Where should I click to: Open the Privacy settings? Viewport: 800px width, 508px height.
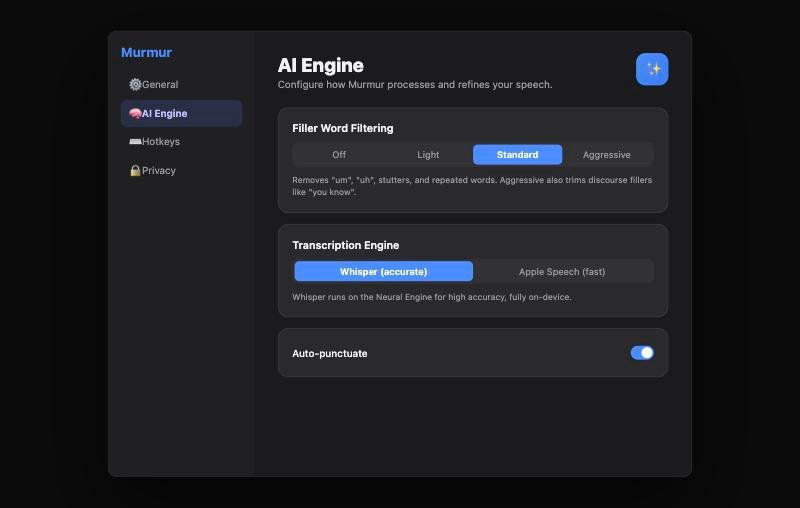(x=181, y=170)
